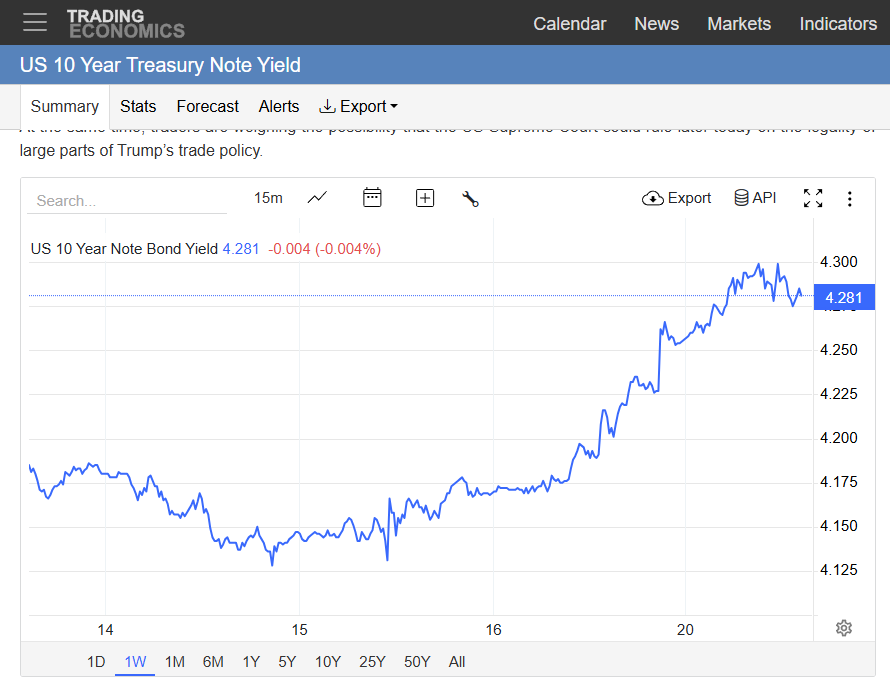
Task: Select the 1Y time range
Action: 251,662
